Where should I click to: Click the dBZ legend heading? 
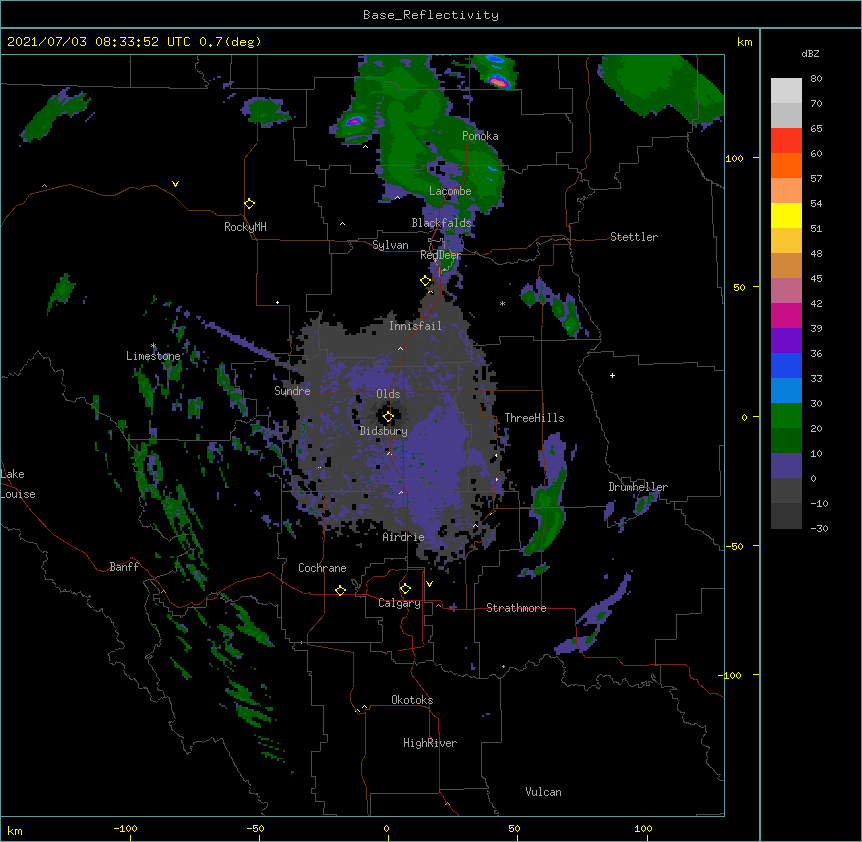tap(810, 53)
